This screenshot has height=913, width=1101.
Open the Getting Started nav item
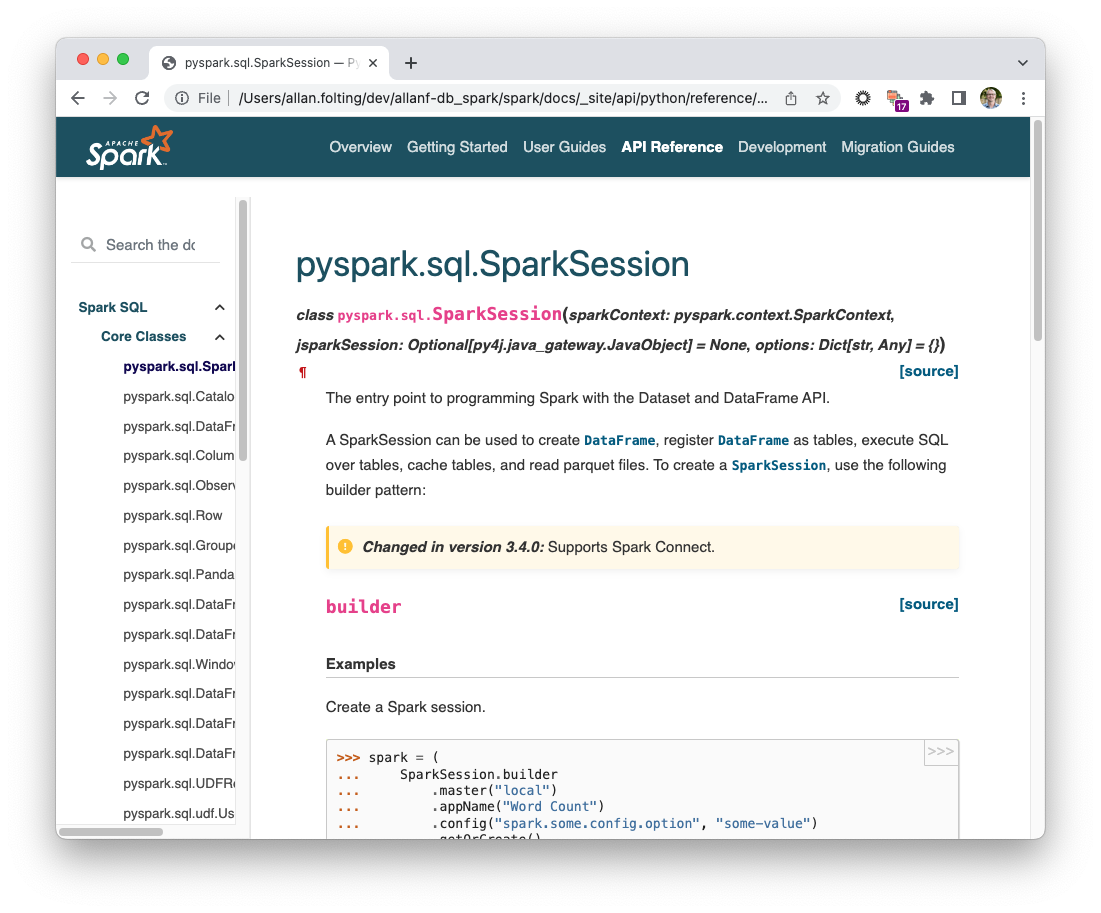457,147
